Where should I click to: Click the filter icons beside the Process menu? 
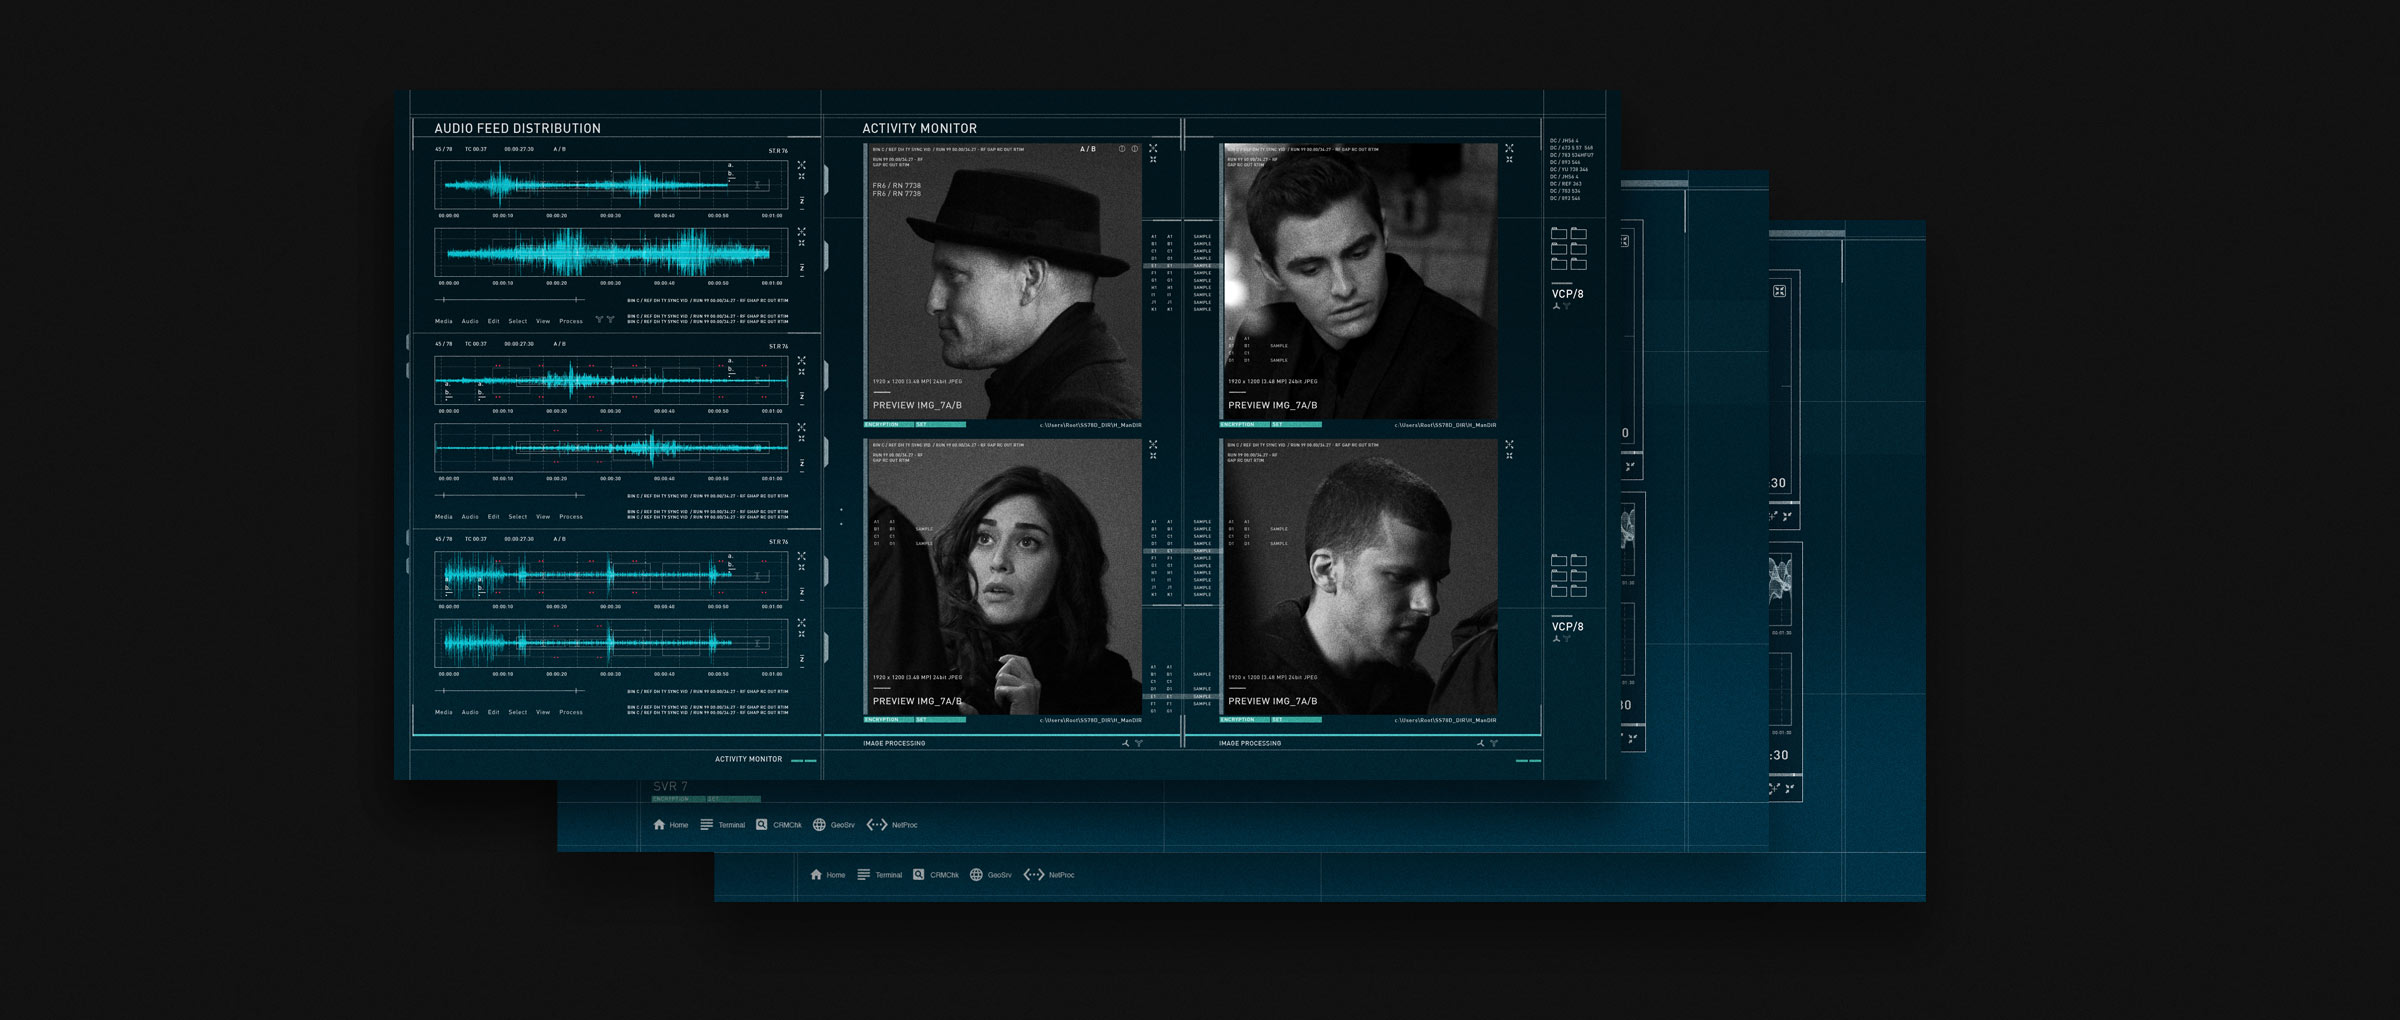tap(605, 320)
